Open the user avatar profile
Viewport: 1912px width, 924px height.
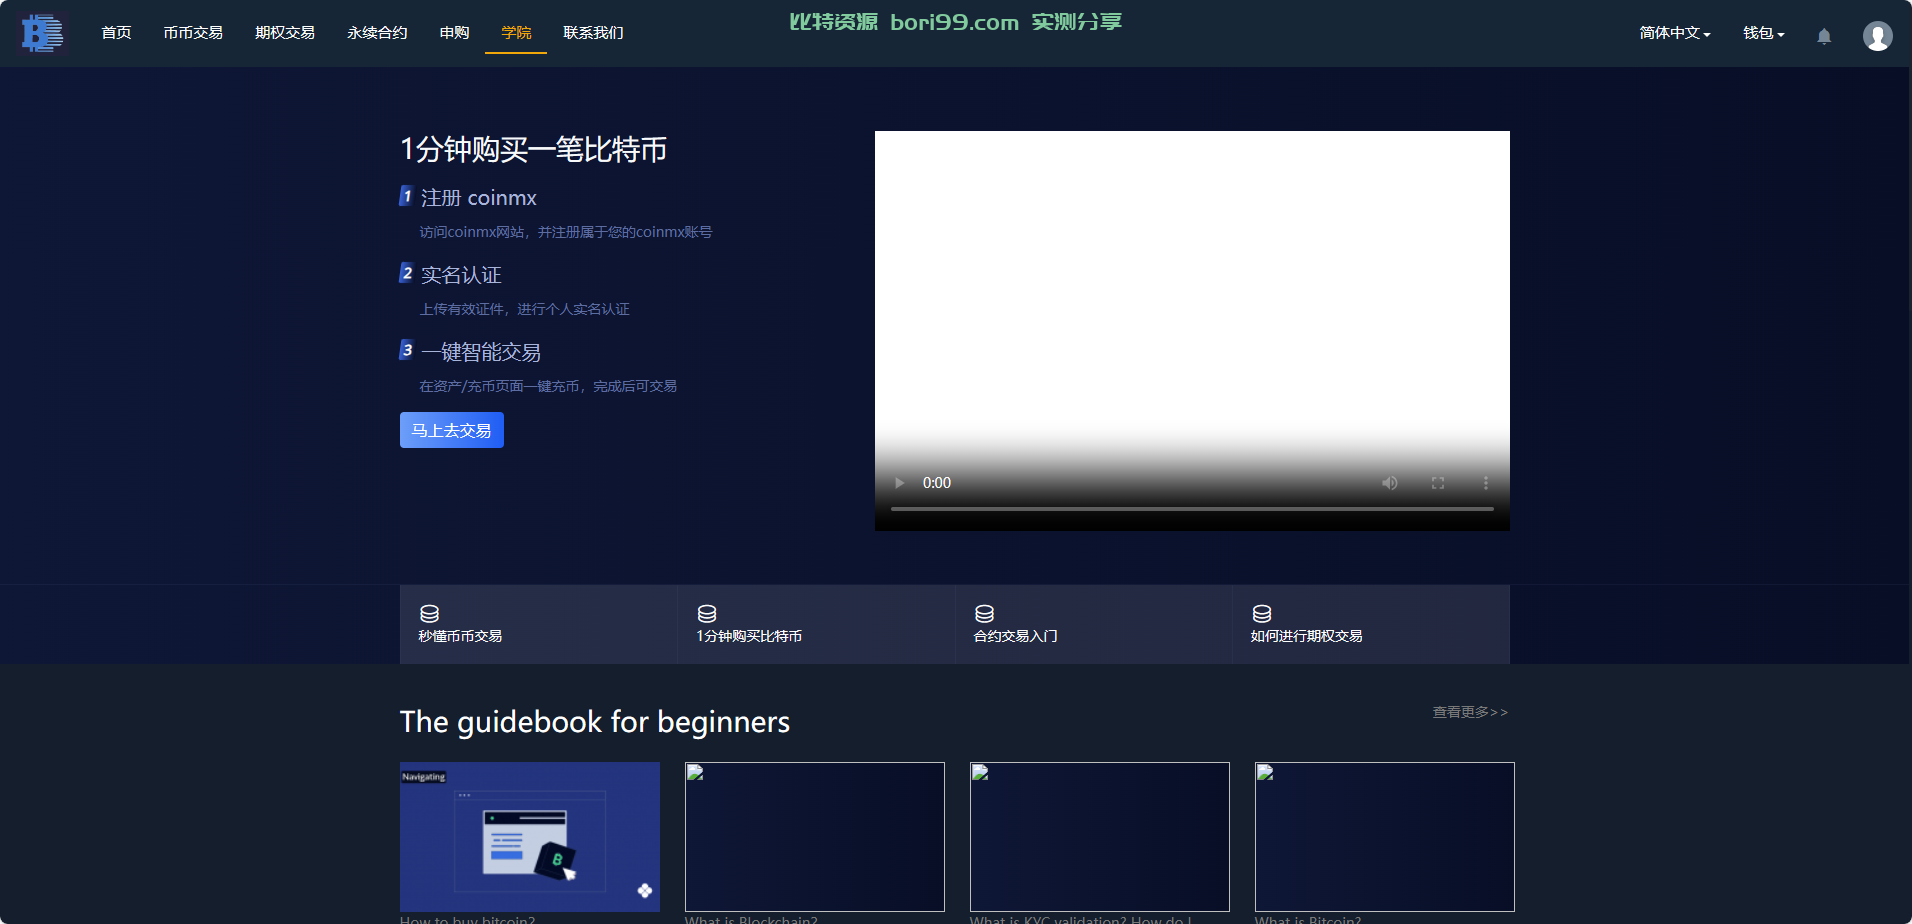1877,36
